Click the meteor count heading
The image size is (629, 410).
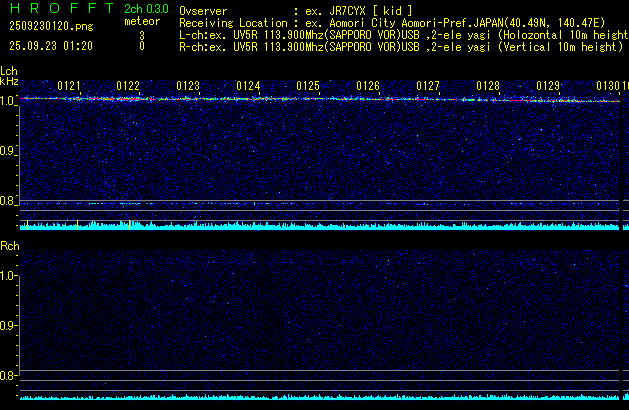[141, 21]
